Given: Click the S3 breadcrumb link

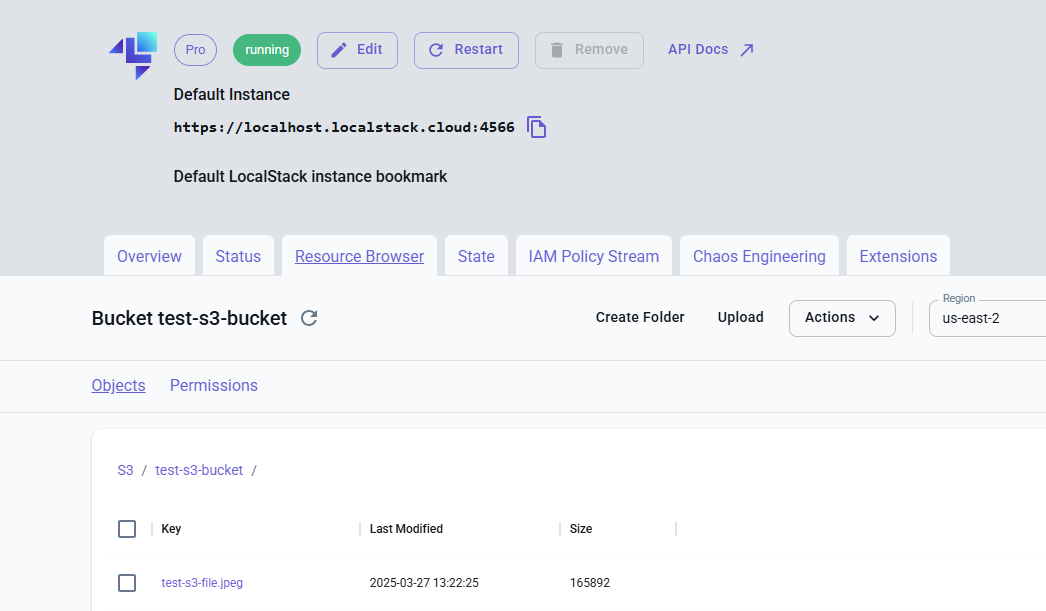Looking at the screenshot, I should [x=125, y=470].
